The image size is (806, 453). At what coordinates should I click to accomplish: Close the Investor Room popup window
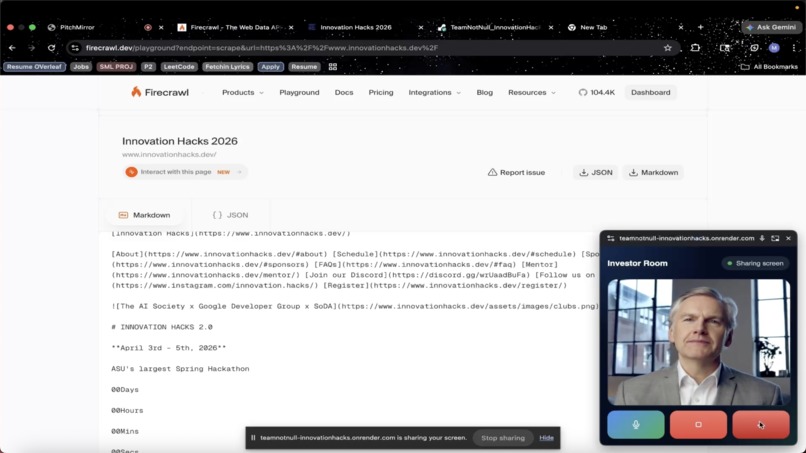[x=789, y=238]
